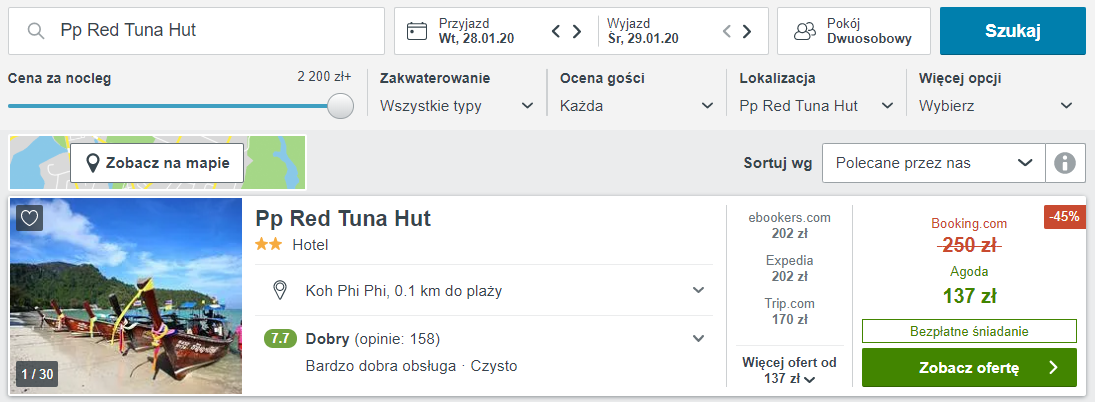1095x402 pixels.
Task: Open the Lokalizacja dropdown
Action: (816, 106)
